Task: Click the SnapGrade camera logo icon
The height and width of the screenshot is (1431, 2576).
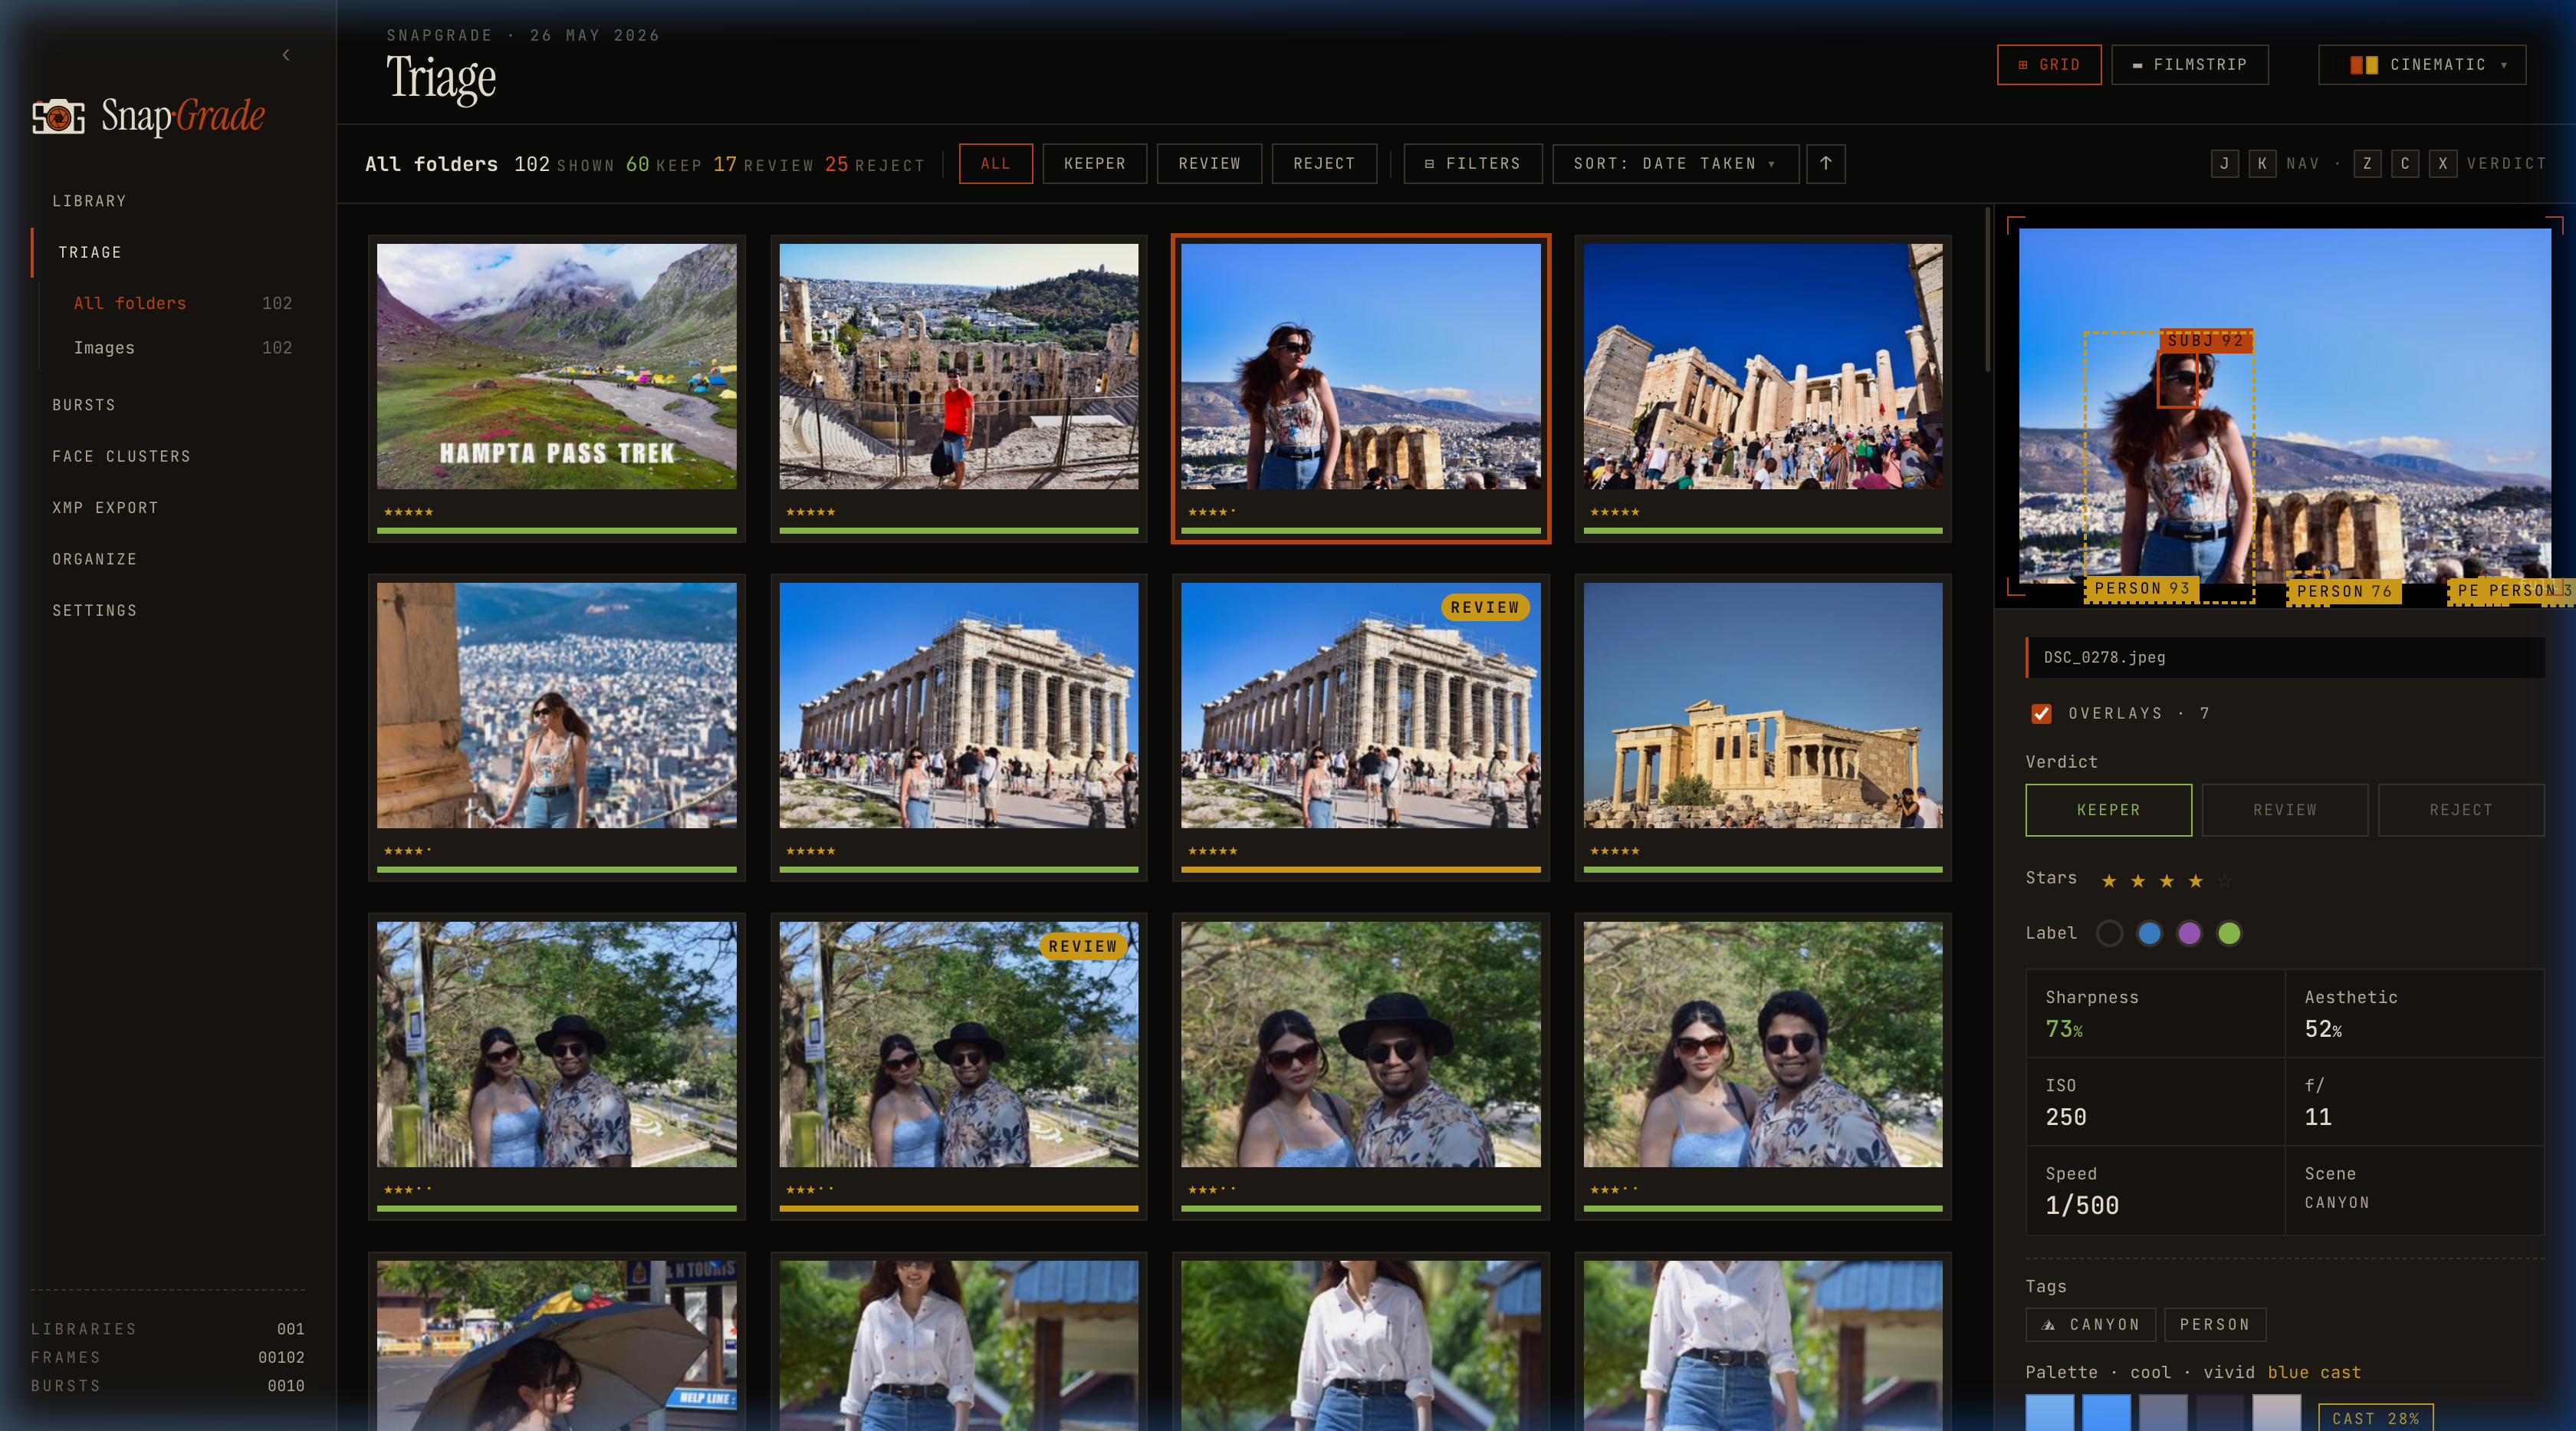Action: (x=58, y=116)
